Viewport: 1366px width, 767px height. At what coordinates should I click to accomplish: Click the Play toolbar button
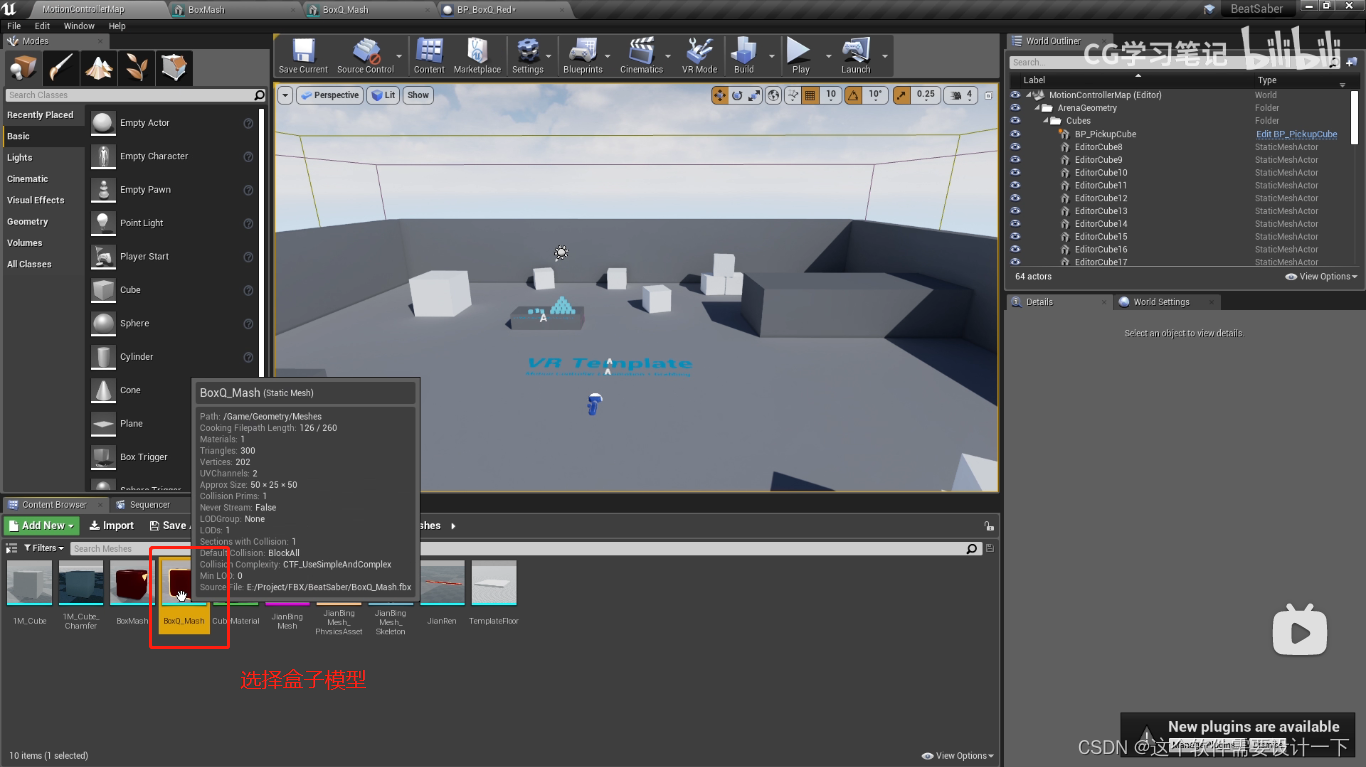click(800, 55)
